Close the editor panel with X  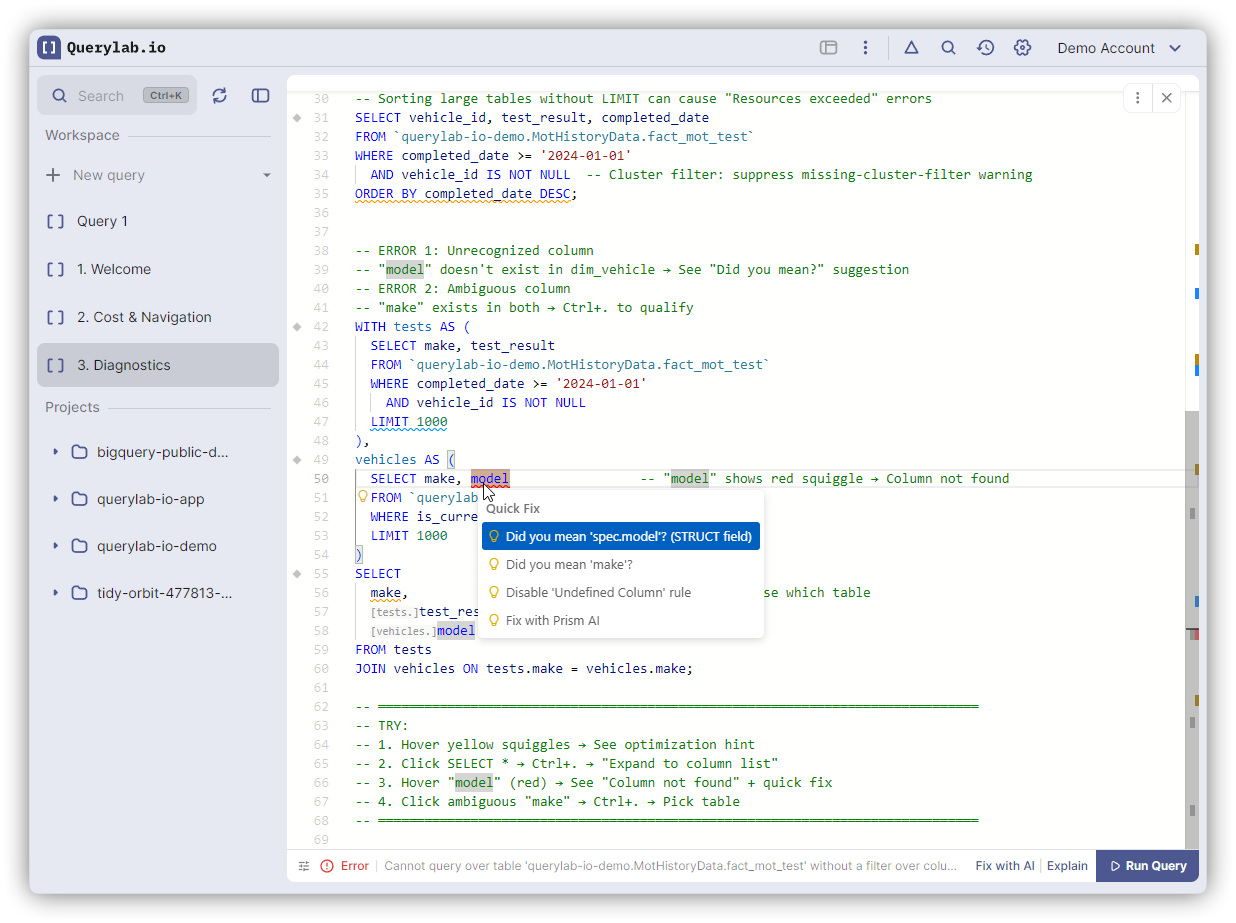point(1166,98)
